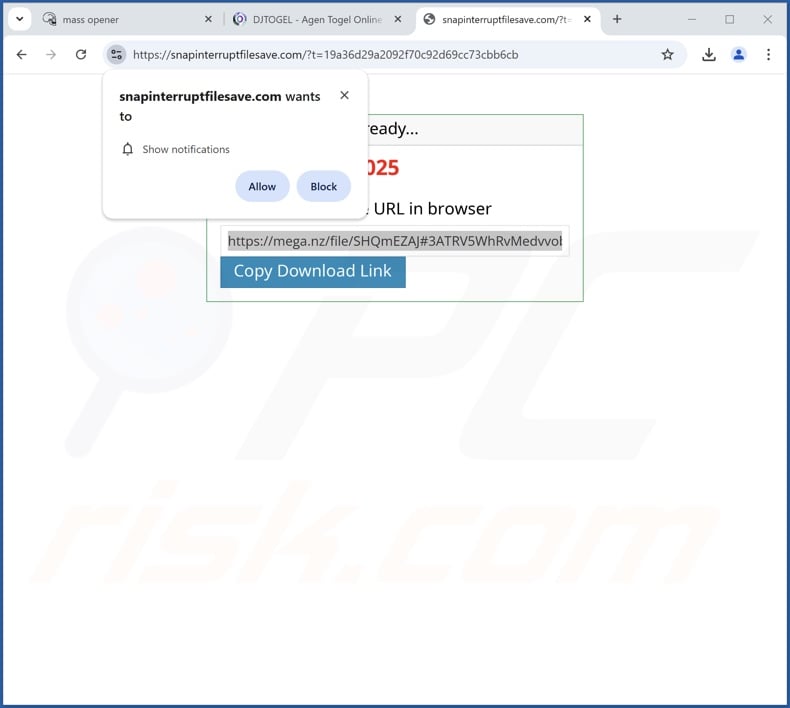This screenshot has height=708, width=790.
Task: Maximize the browser window
Action: [x=729, y=19]
